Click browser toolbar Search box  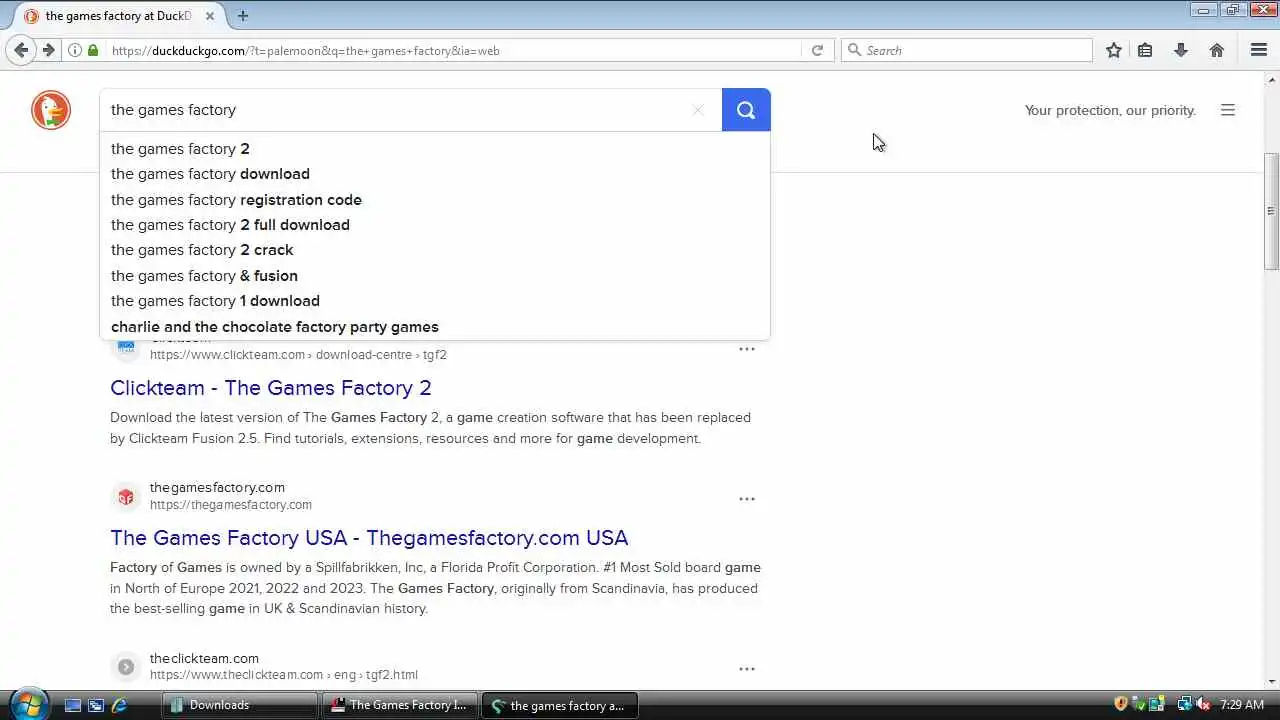(x=968, y=50)
